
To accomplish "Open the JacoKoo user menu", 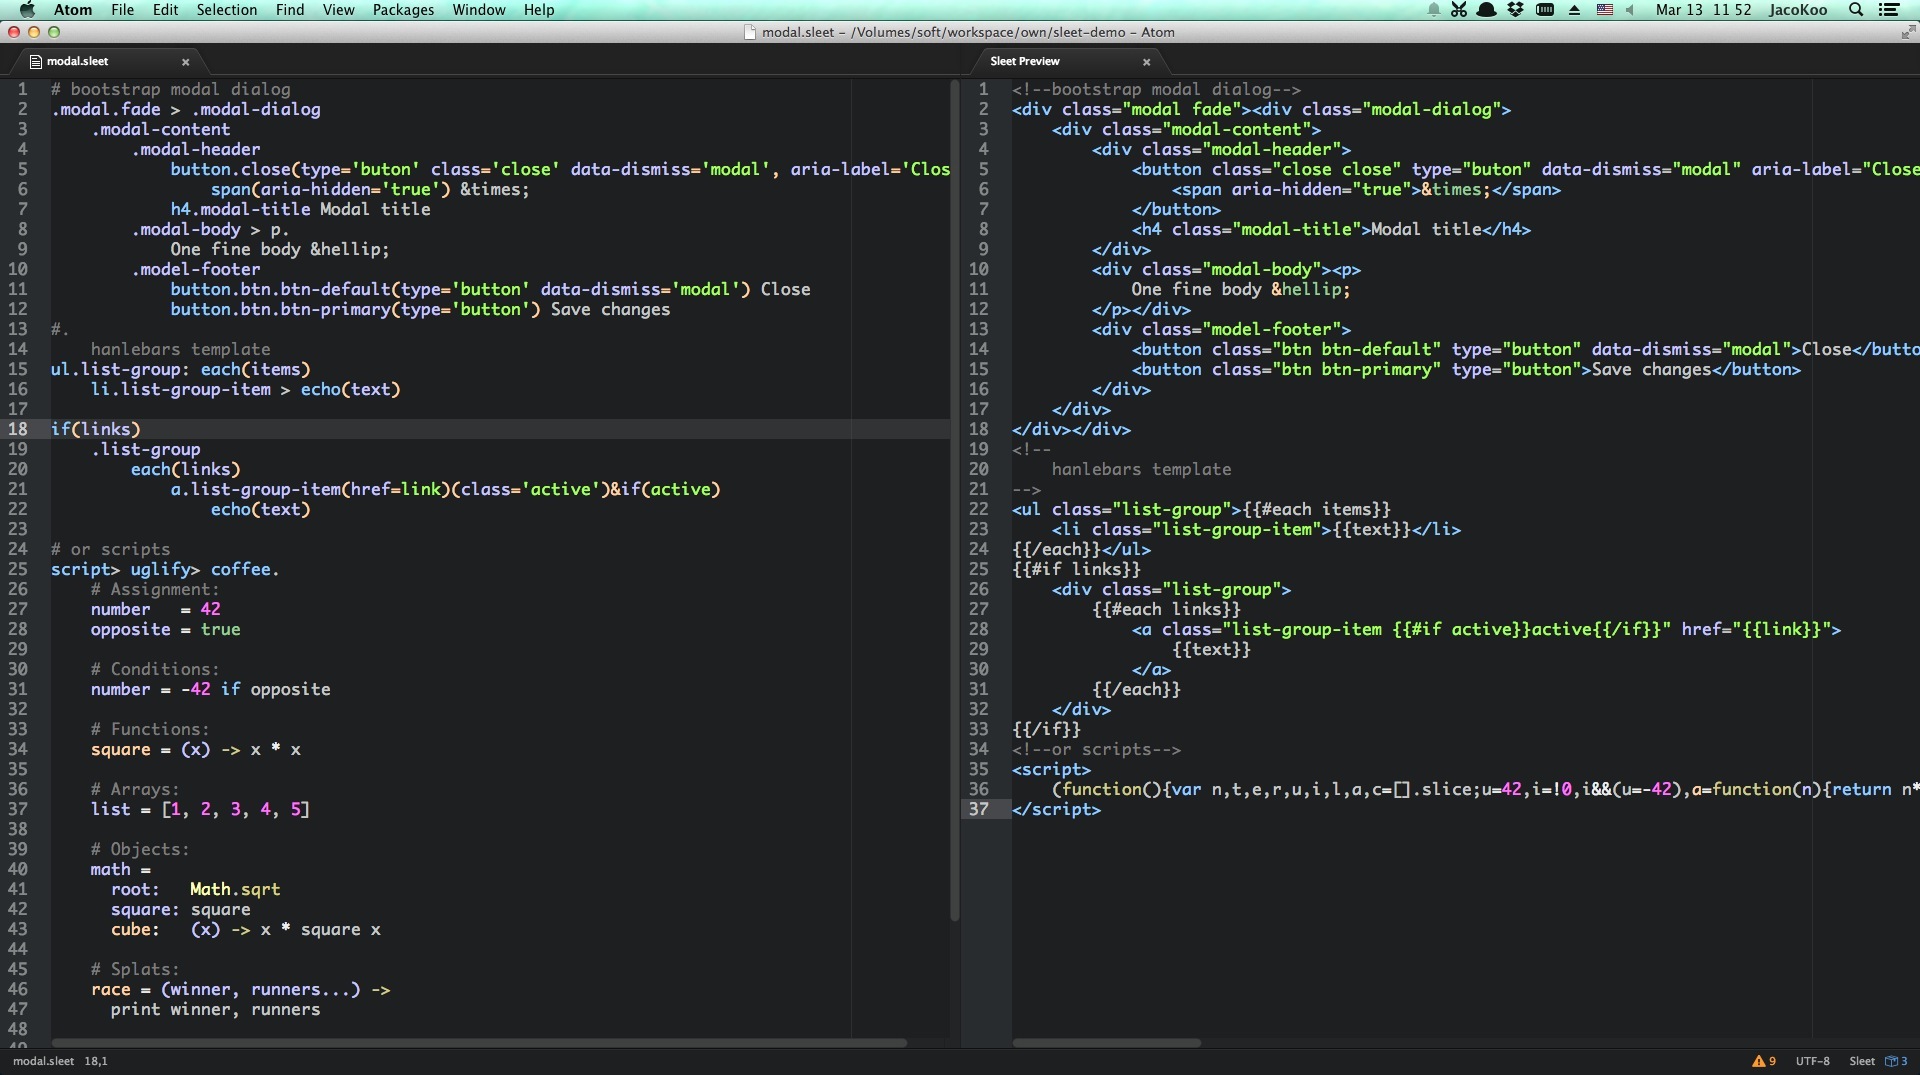I will (x=1798, y=10).
